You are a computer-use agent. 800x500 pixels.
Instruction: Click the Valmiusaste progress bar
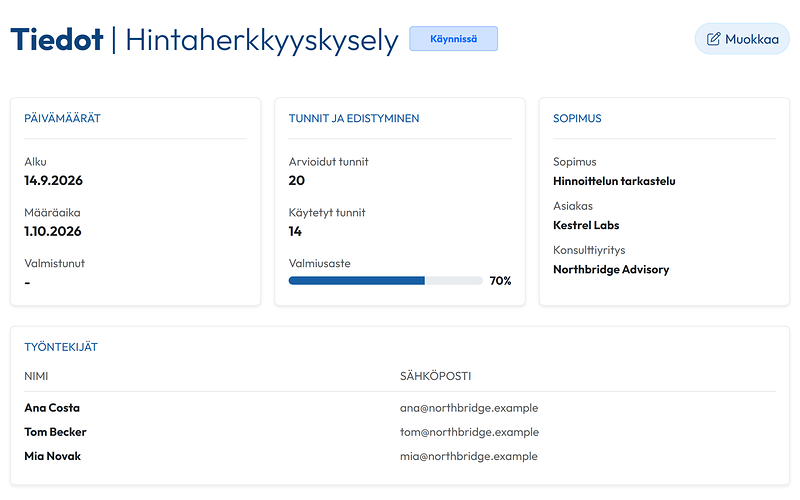pyautogui.click(x=385, y=281)
